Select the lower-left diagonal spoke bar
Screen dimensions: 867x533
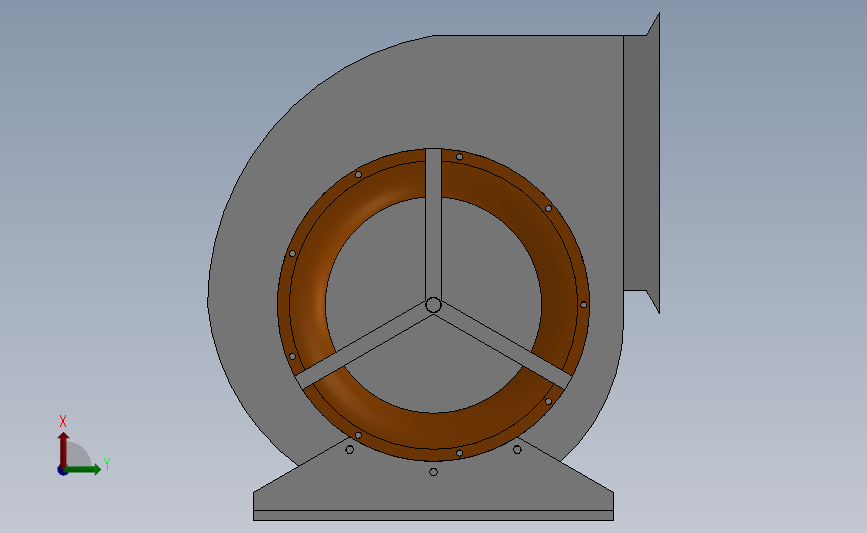coord(362,347)
